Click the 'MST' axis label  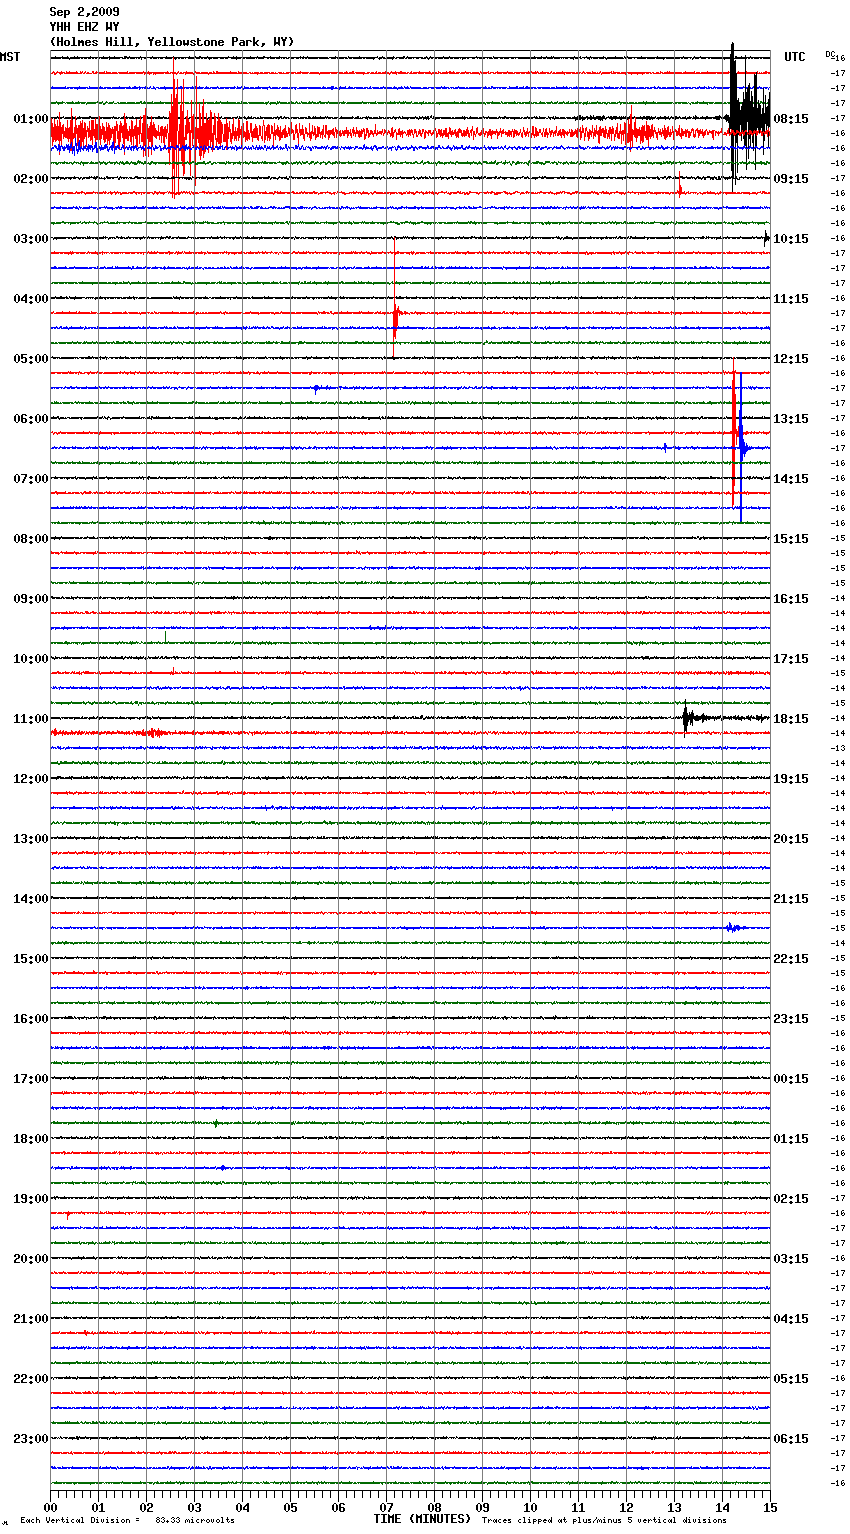[10, 57]
